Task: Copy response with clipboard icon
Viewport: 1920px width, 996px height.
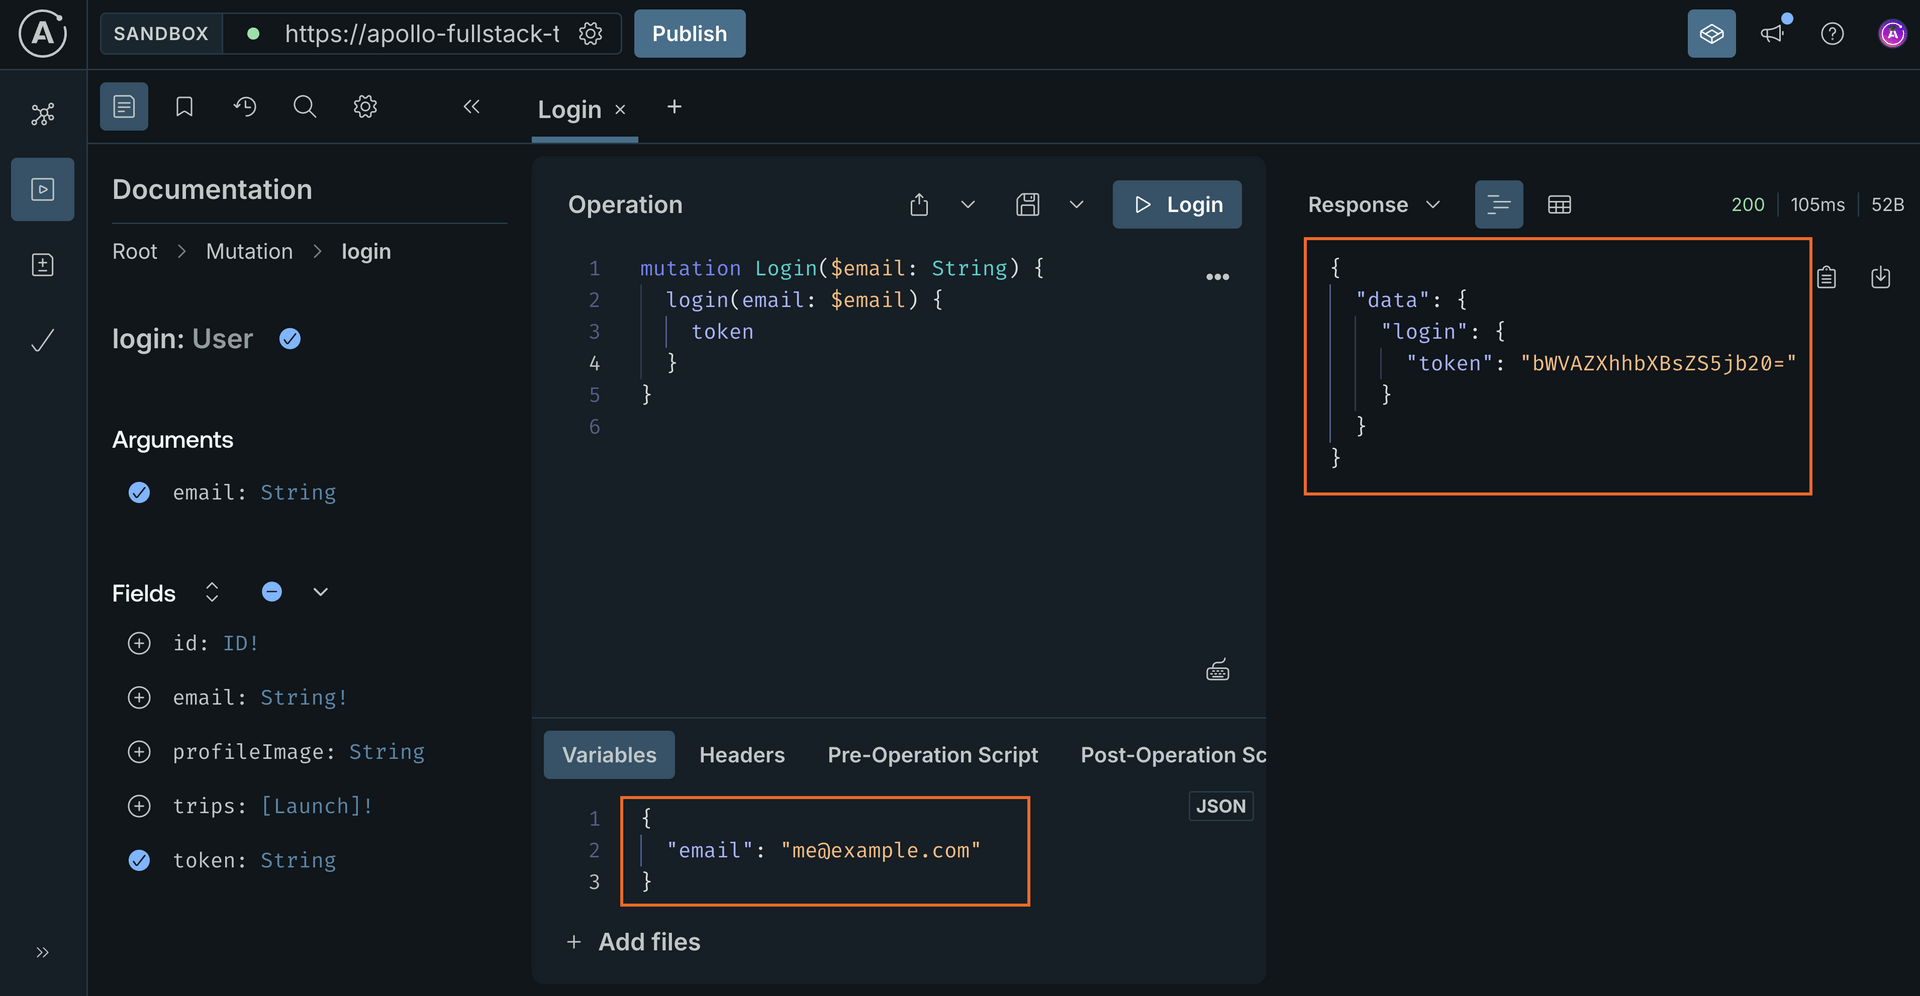Action: coord(1826,277)
